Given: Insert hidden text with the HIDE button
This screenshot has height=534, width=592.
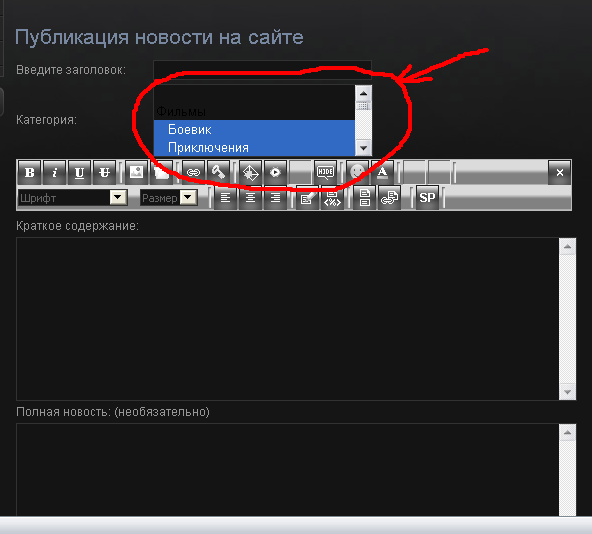Looking at the screenshot, I should click(325, 172).
